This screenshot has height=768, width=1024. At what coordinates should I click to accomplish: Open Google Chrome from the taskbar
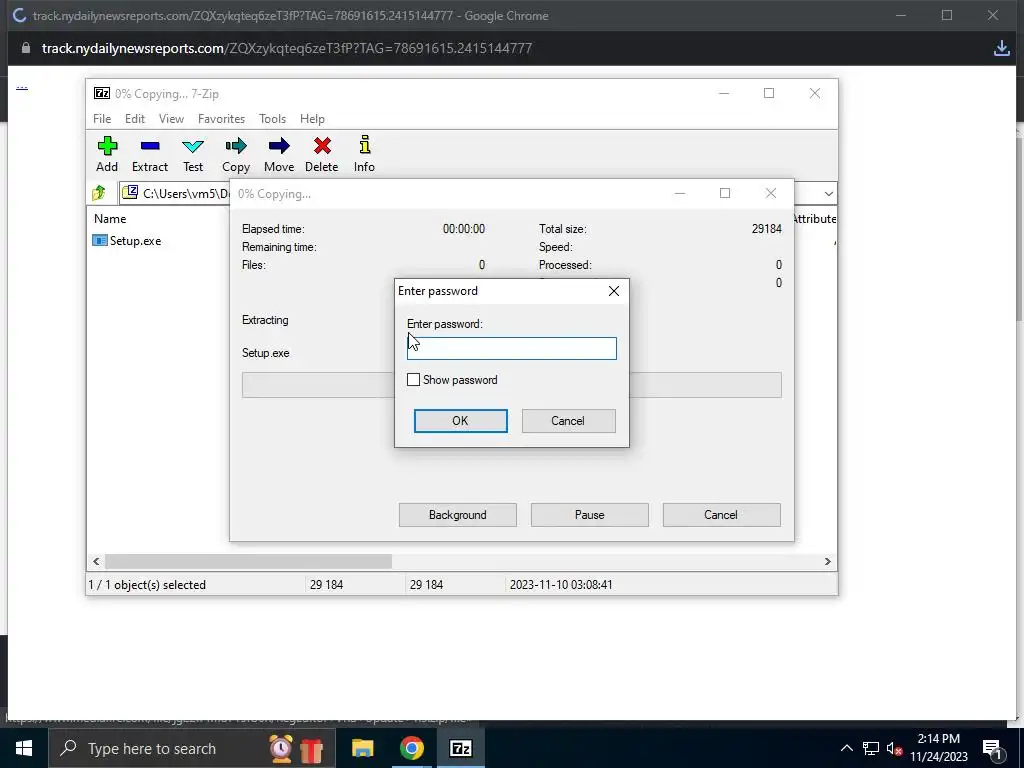tap(411, 748)
